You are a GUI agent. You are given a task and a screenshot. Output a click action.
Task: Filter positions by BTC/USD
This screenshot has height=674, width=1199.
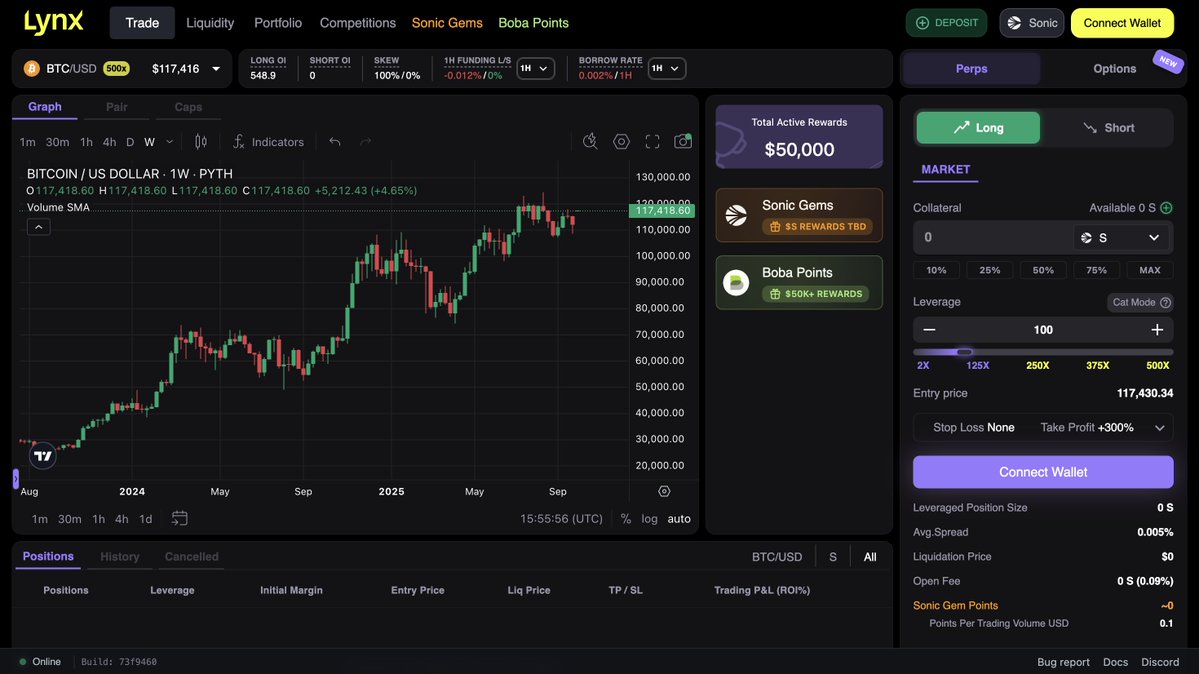pyautogui.click(x=777, y=557)
